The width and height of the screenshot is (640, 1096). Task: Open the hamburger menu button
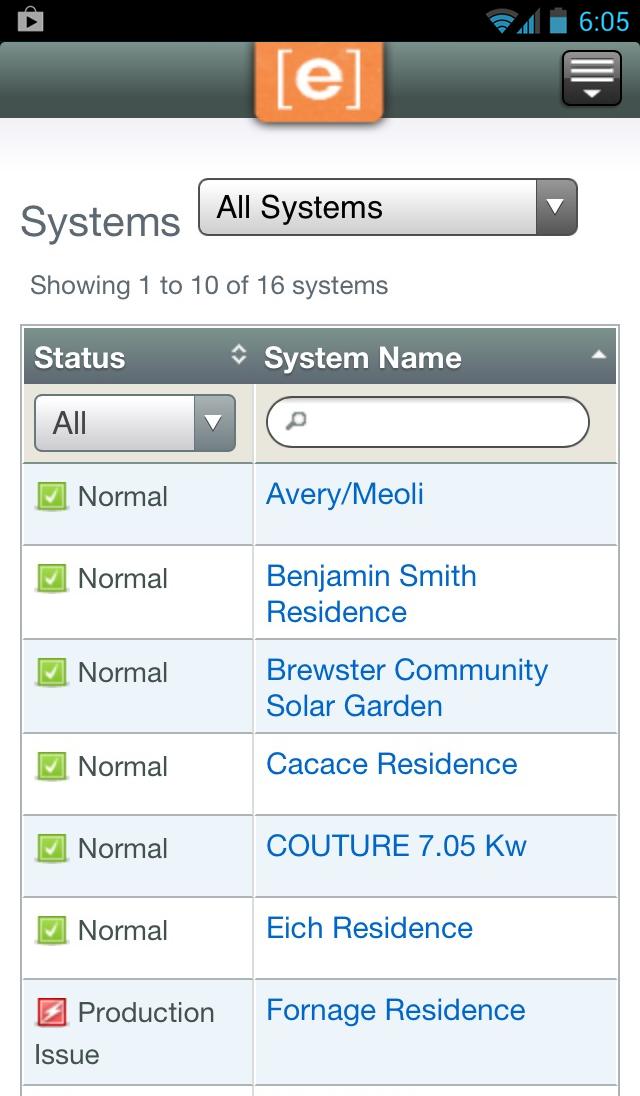pos(591,78)
